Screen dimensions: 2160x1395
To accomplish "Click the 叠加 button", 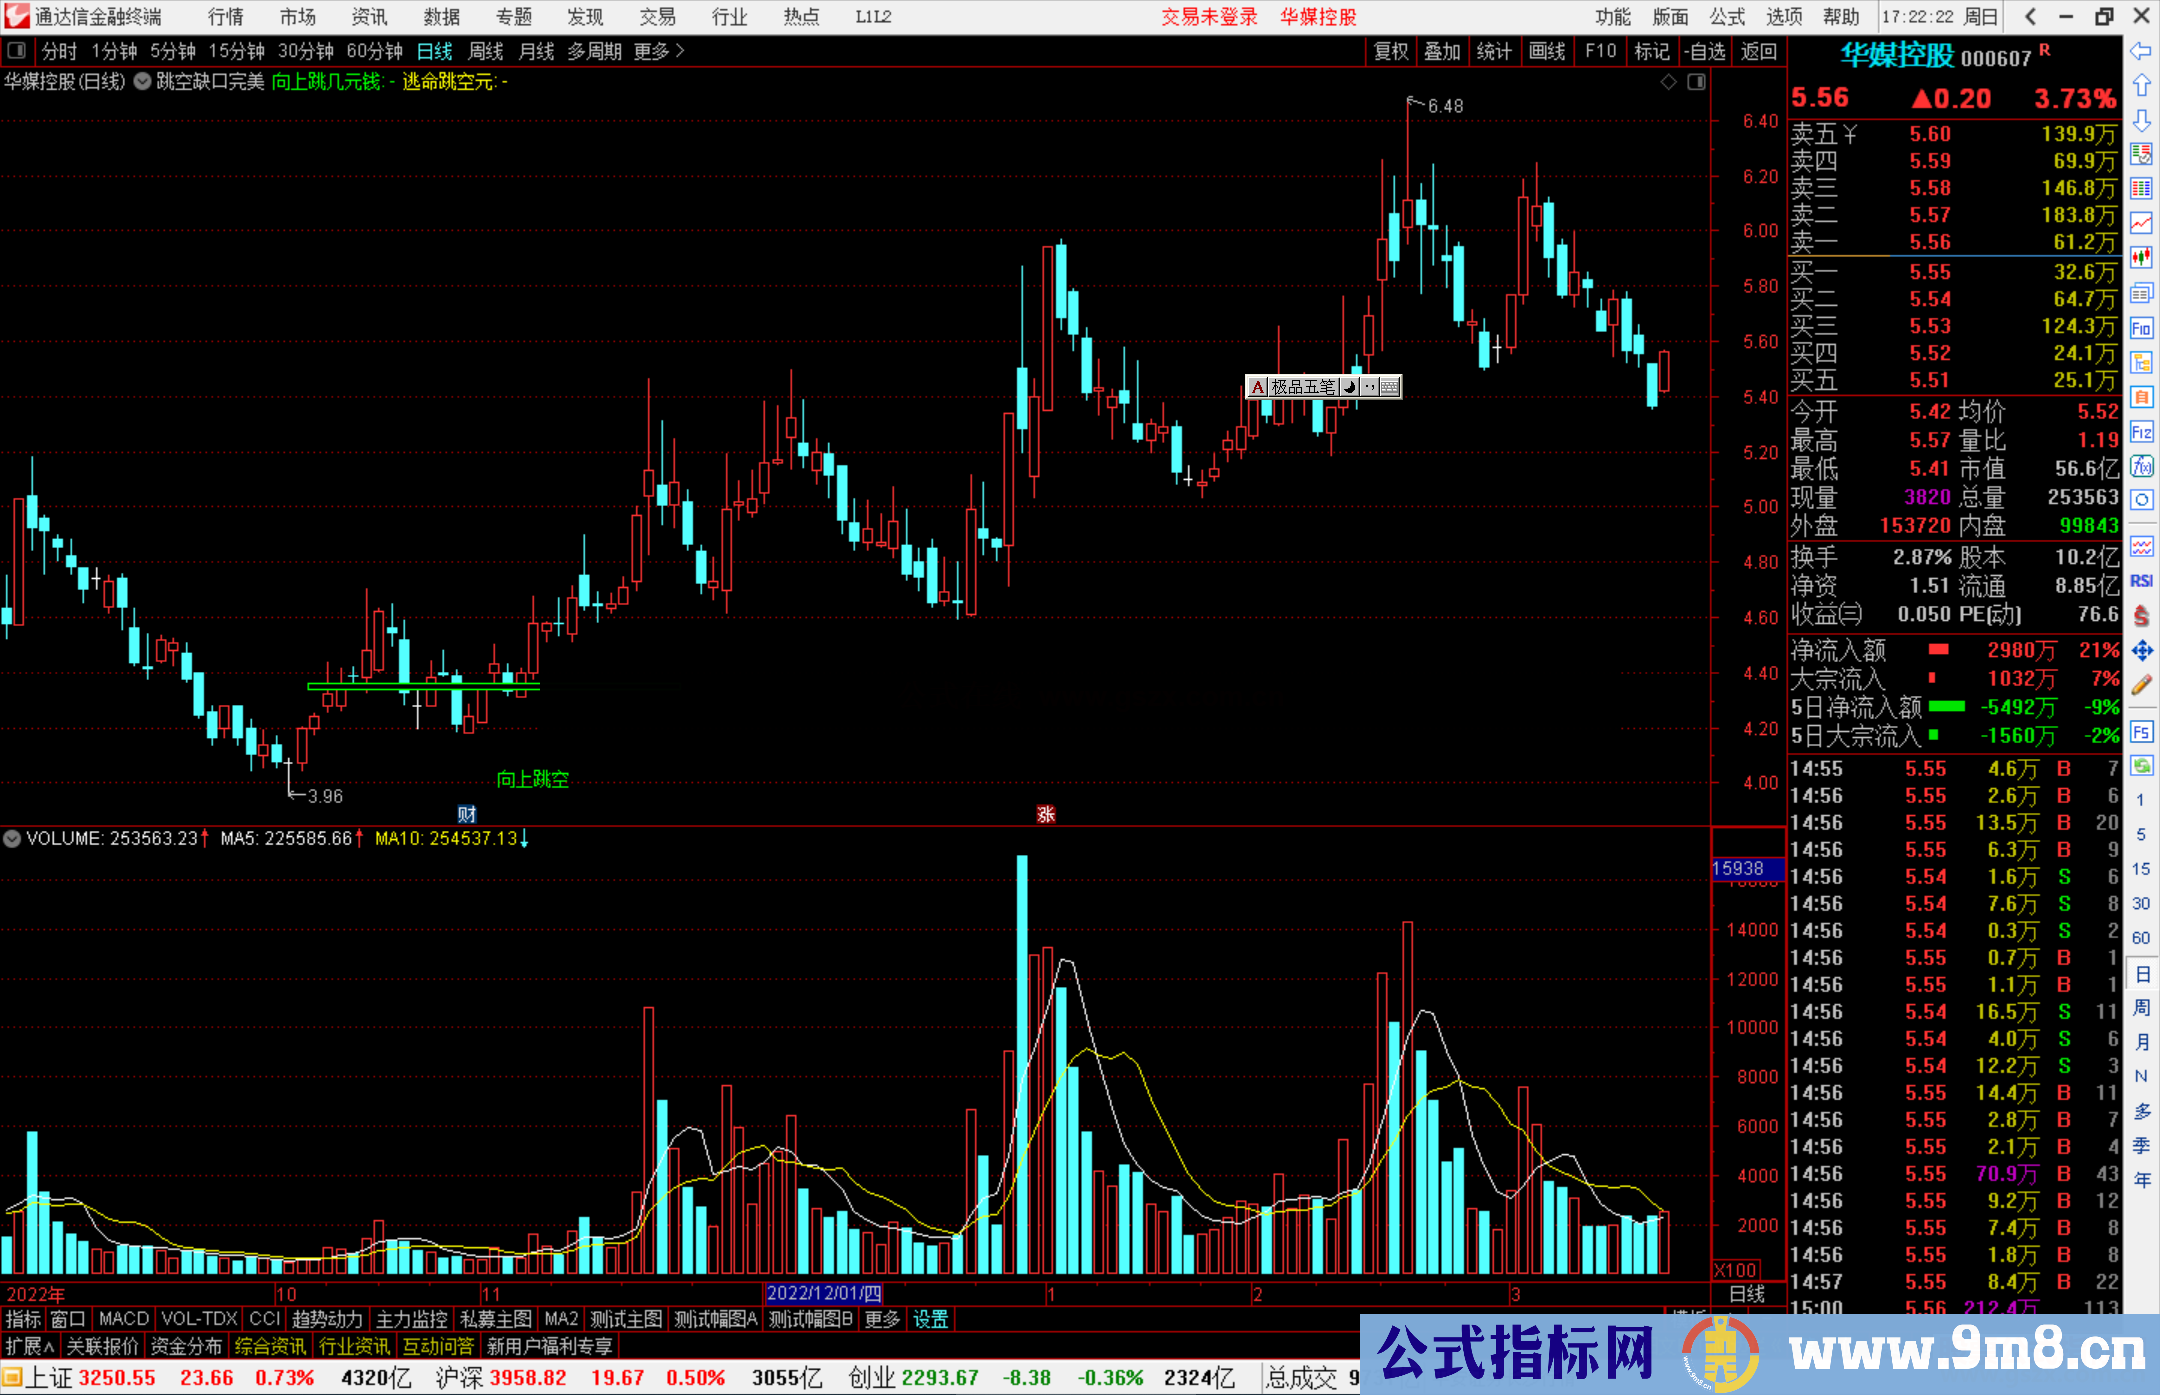I will [1442, 51].
